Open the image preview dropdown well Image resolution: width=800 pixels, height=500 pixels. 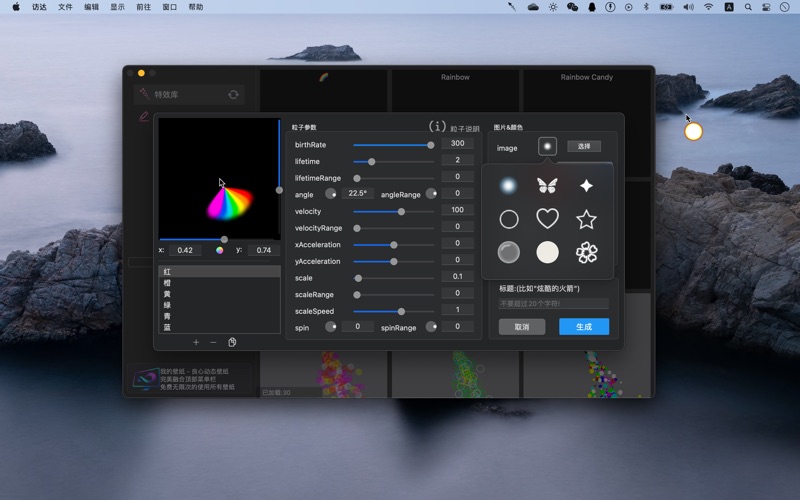pos(547,146)
